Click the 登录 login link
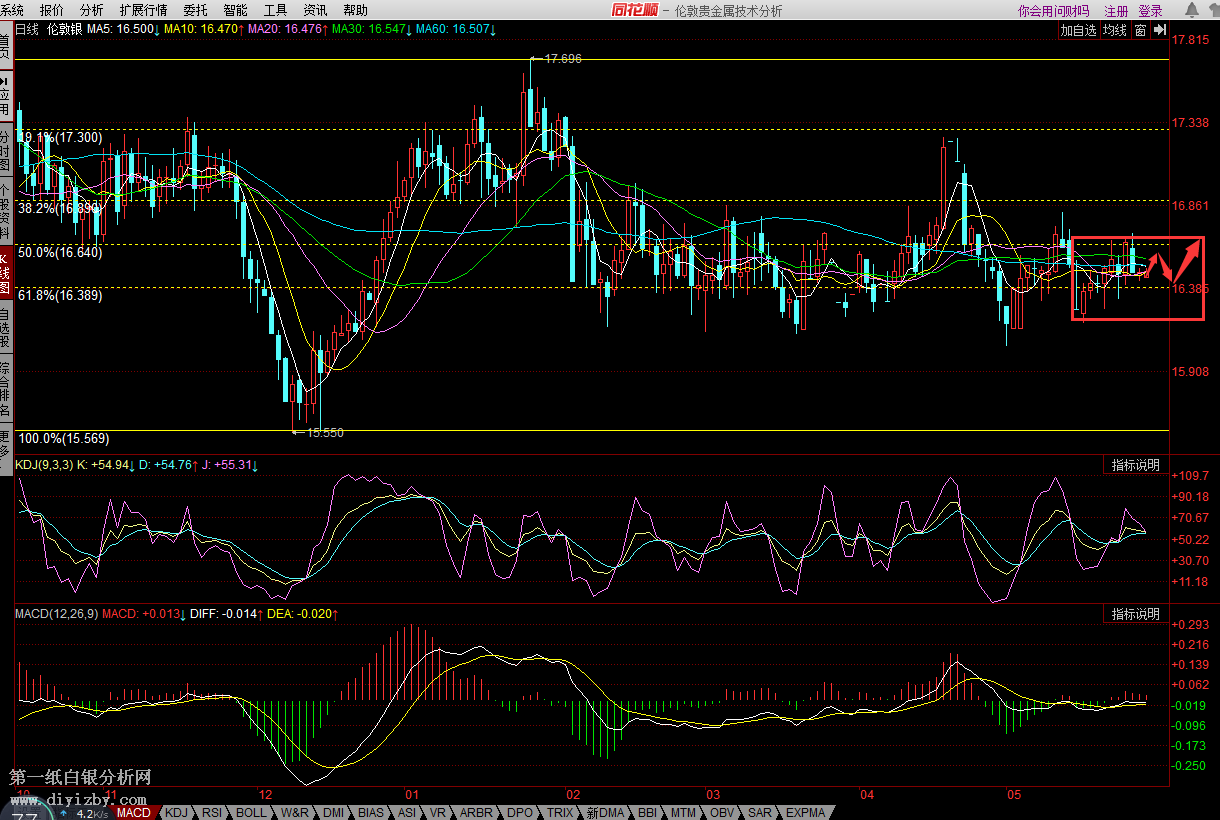 coord(1150,11)
